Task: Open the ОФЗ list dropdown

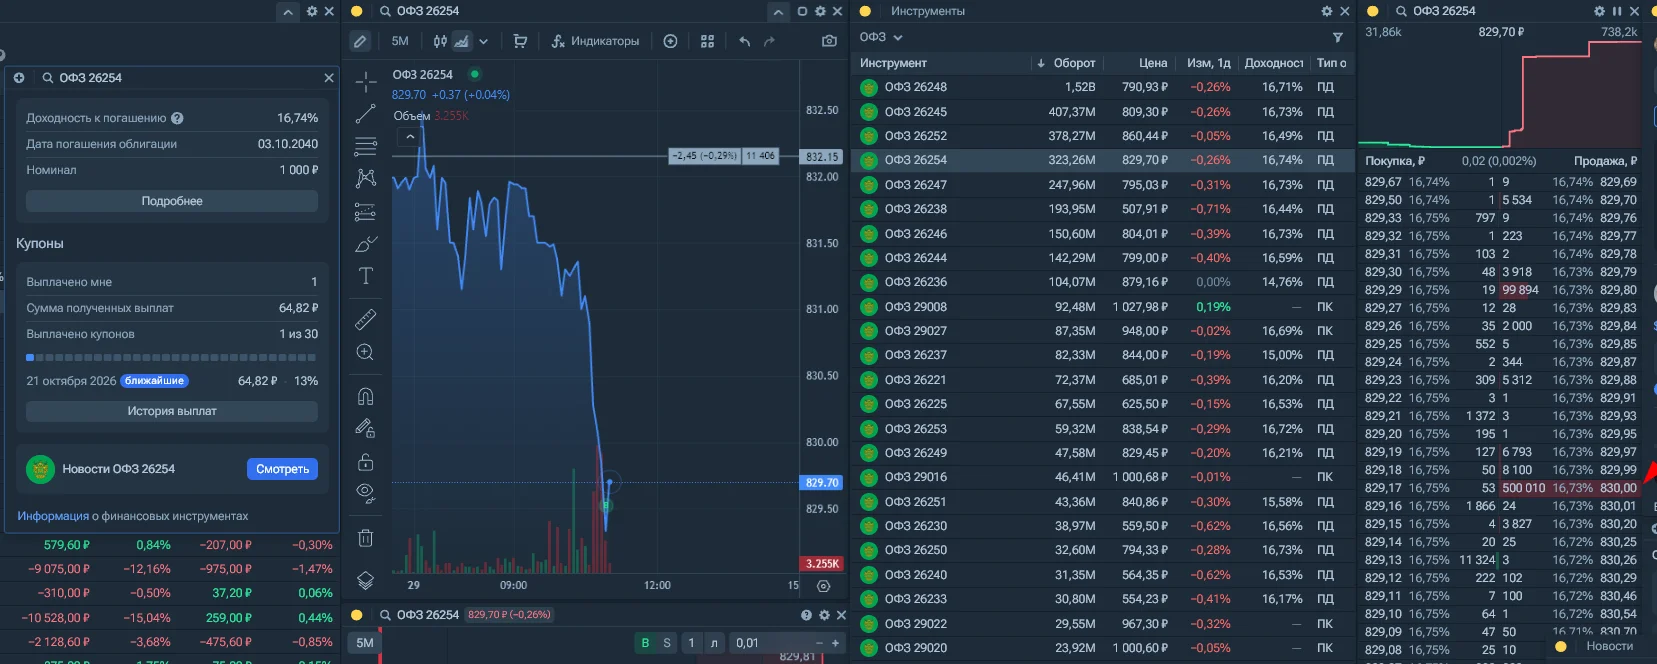Action: [x=881, y=37]
